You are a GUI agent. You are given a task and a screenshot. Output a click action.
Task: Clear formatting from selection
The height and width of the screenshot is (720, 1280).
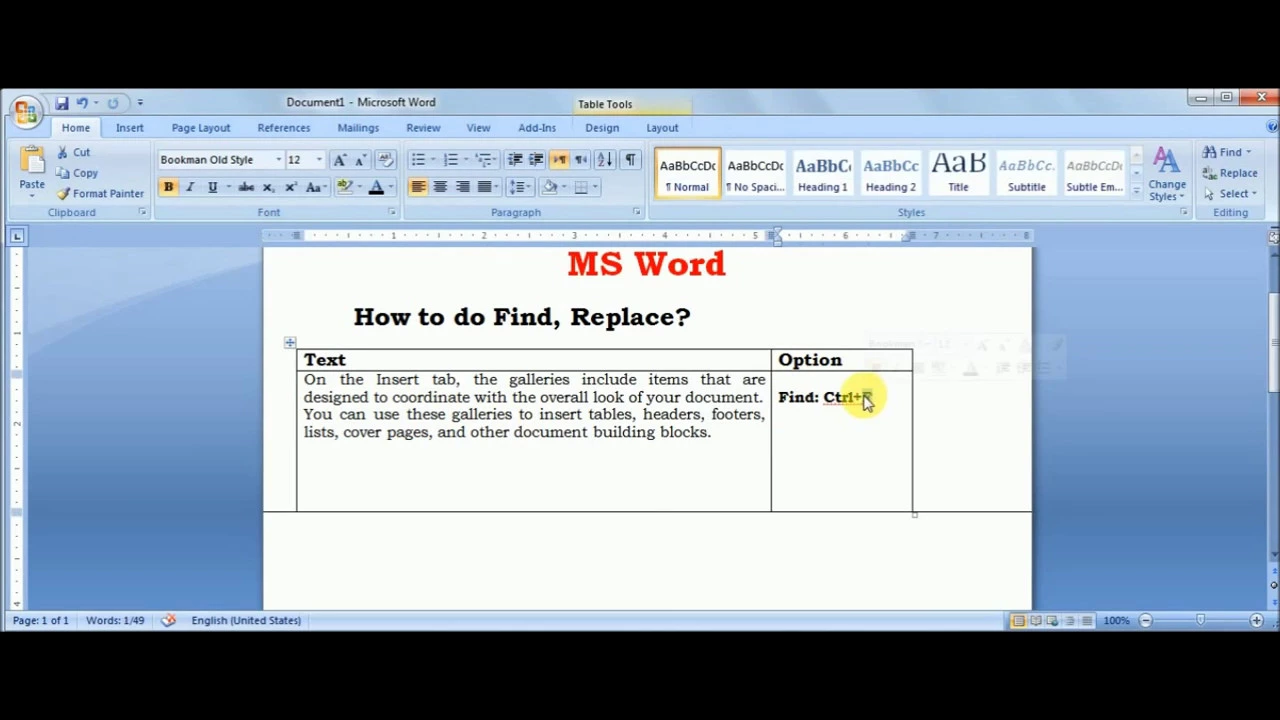coord(385,160)
